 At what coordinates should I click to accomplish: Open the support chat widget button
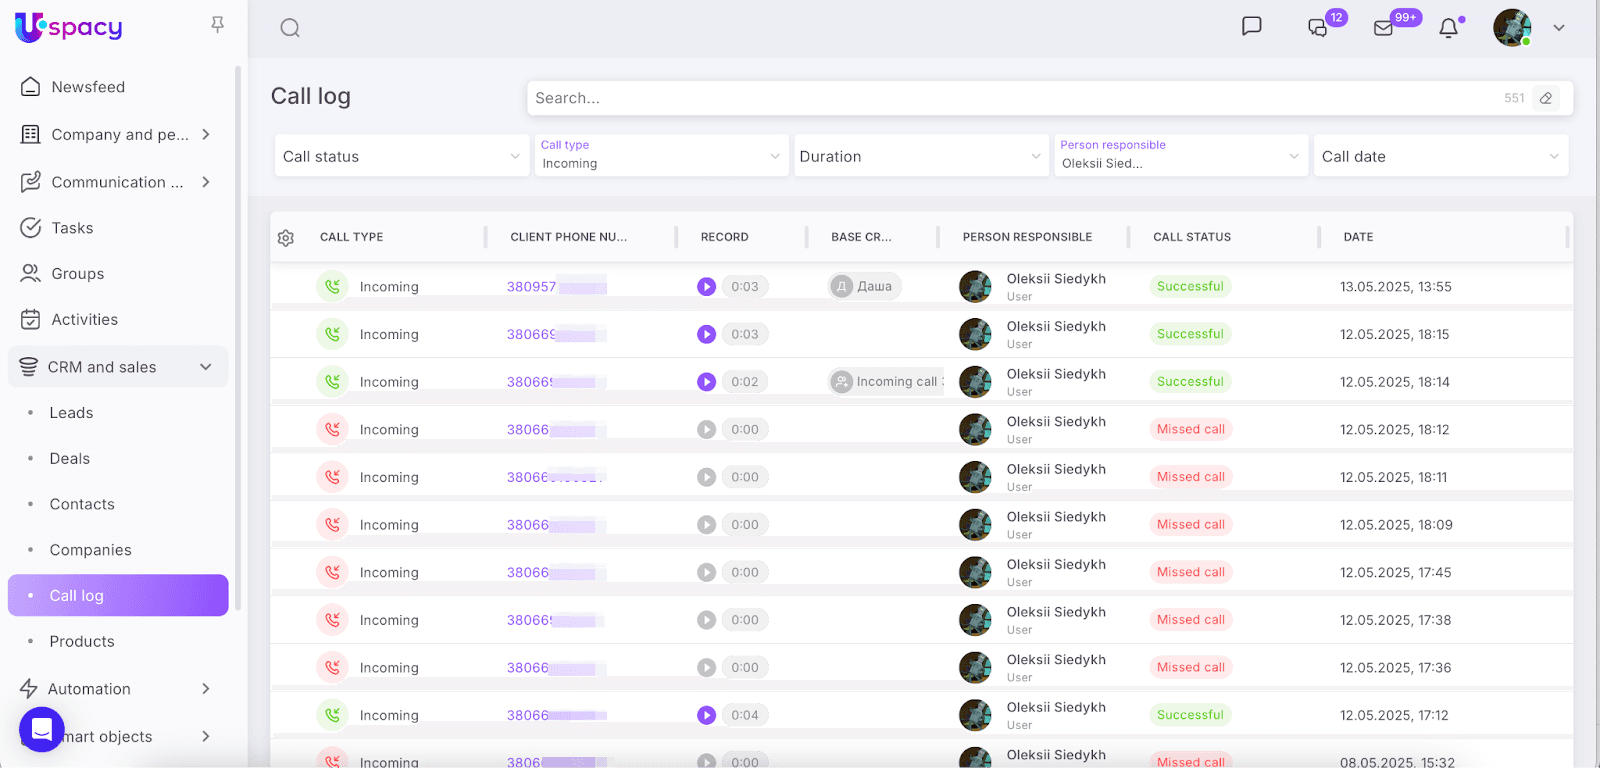42,729
